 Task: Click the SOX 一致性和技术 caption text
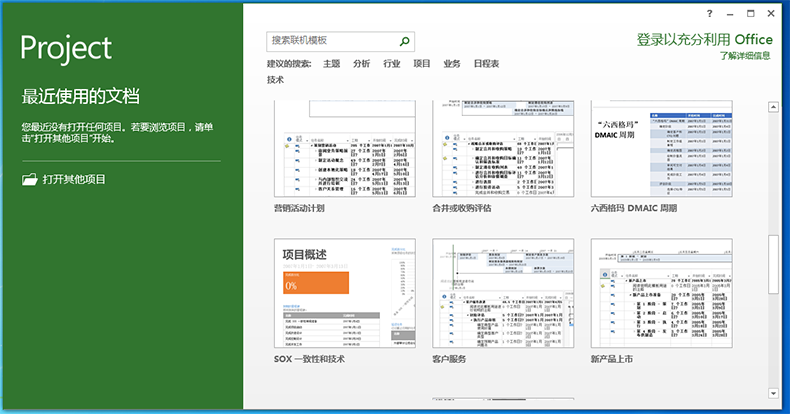(x=309, y=359)
